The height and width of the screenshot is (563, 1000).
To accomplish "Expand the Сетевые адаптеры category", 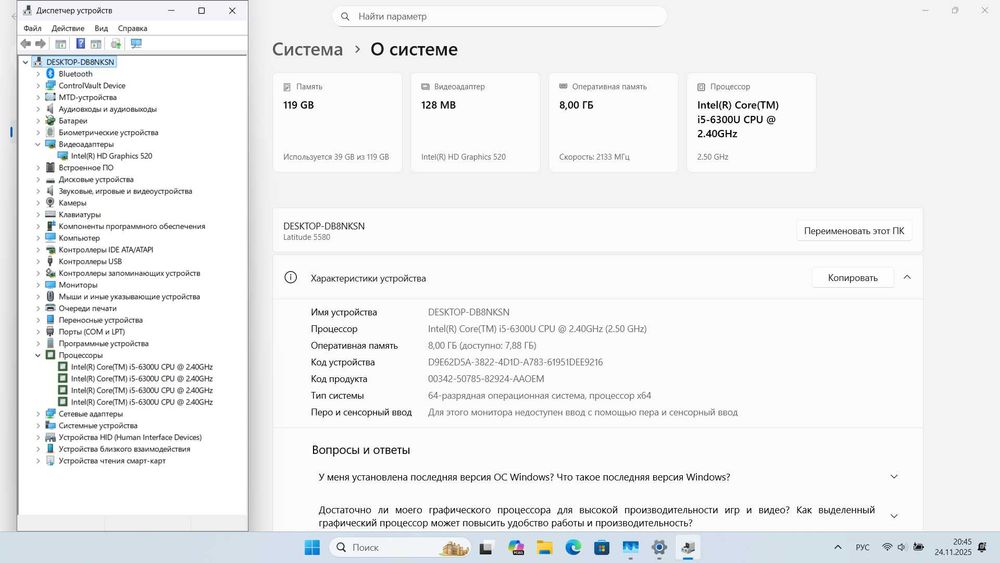I will point(38,414).
